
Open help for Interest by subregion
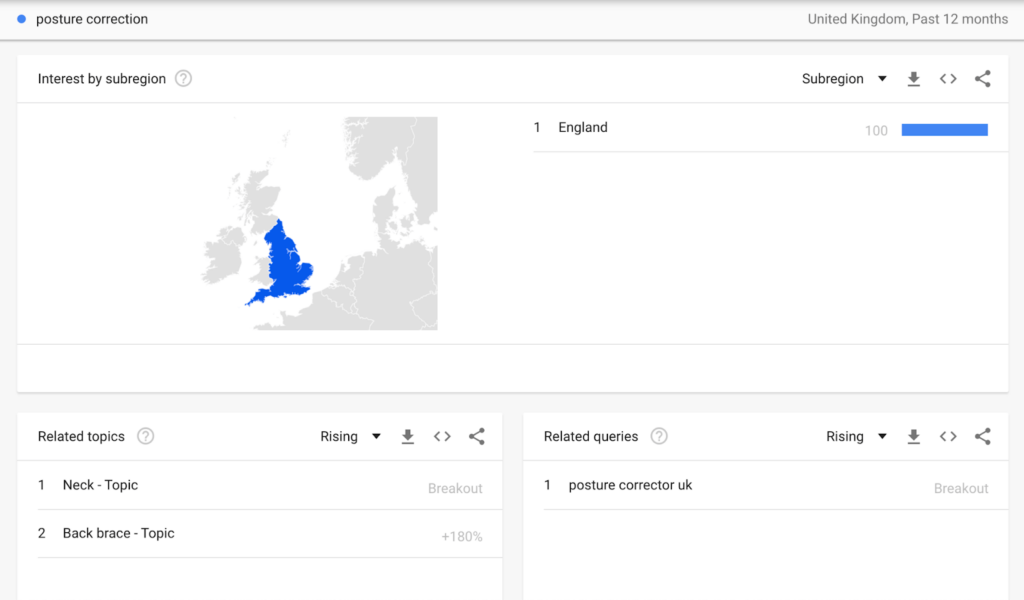(x=184, y=79)
